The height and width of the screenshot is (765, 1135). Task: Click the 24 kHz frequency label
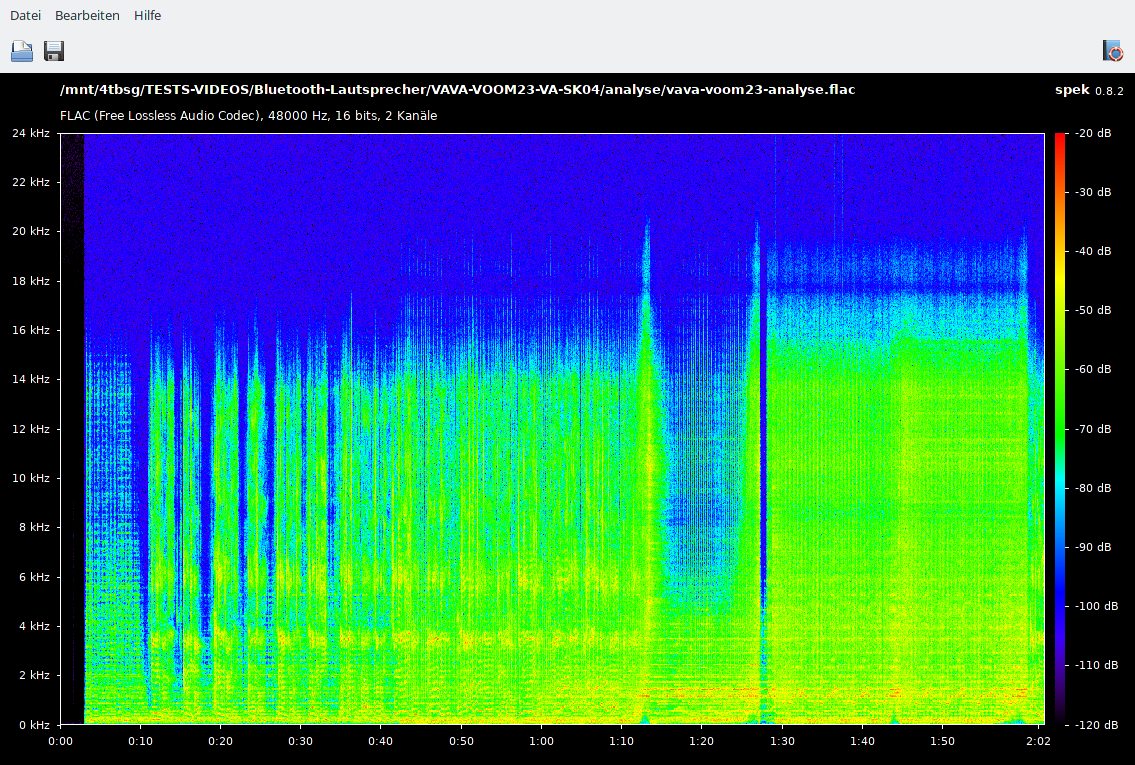(30, 133)
